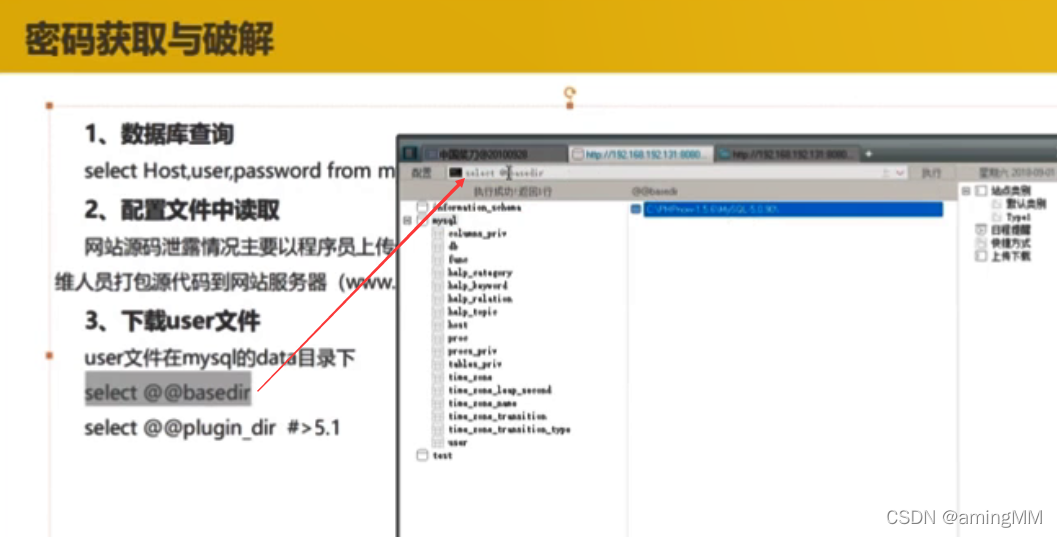The height and width of the screenshot is (537, 1057).
Task: Click the table icon beside func
Action: 438,259
